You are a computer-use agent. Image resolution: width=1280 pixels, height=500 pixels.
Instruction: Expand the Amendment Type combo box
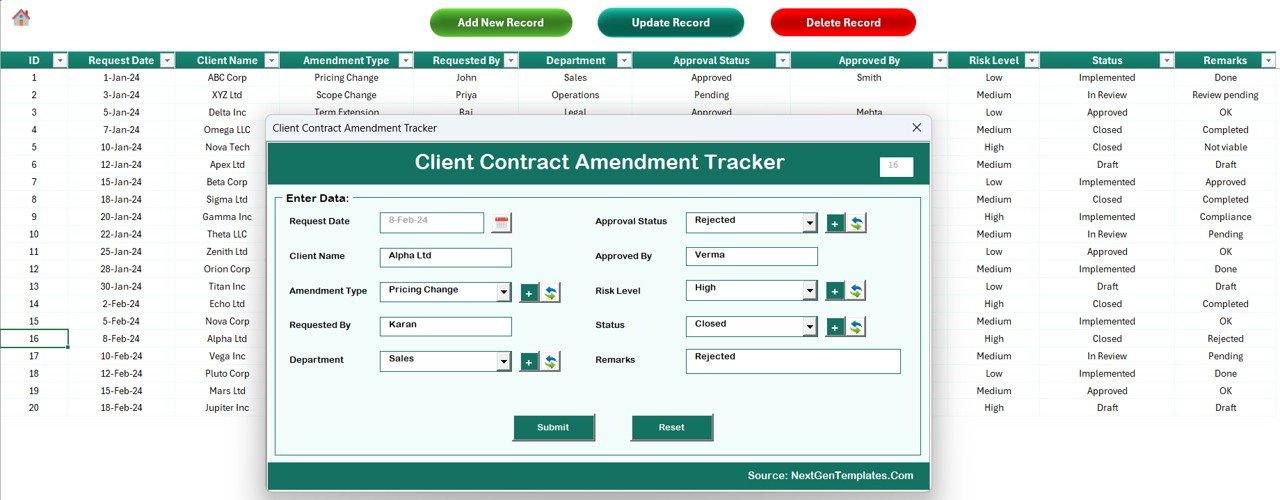pyautogui.click(x=504, y=292)
